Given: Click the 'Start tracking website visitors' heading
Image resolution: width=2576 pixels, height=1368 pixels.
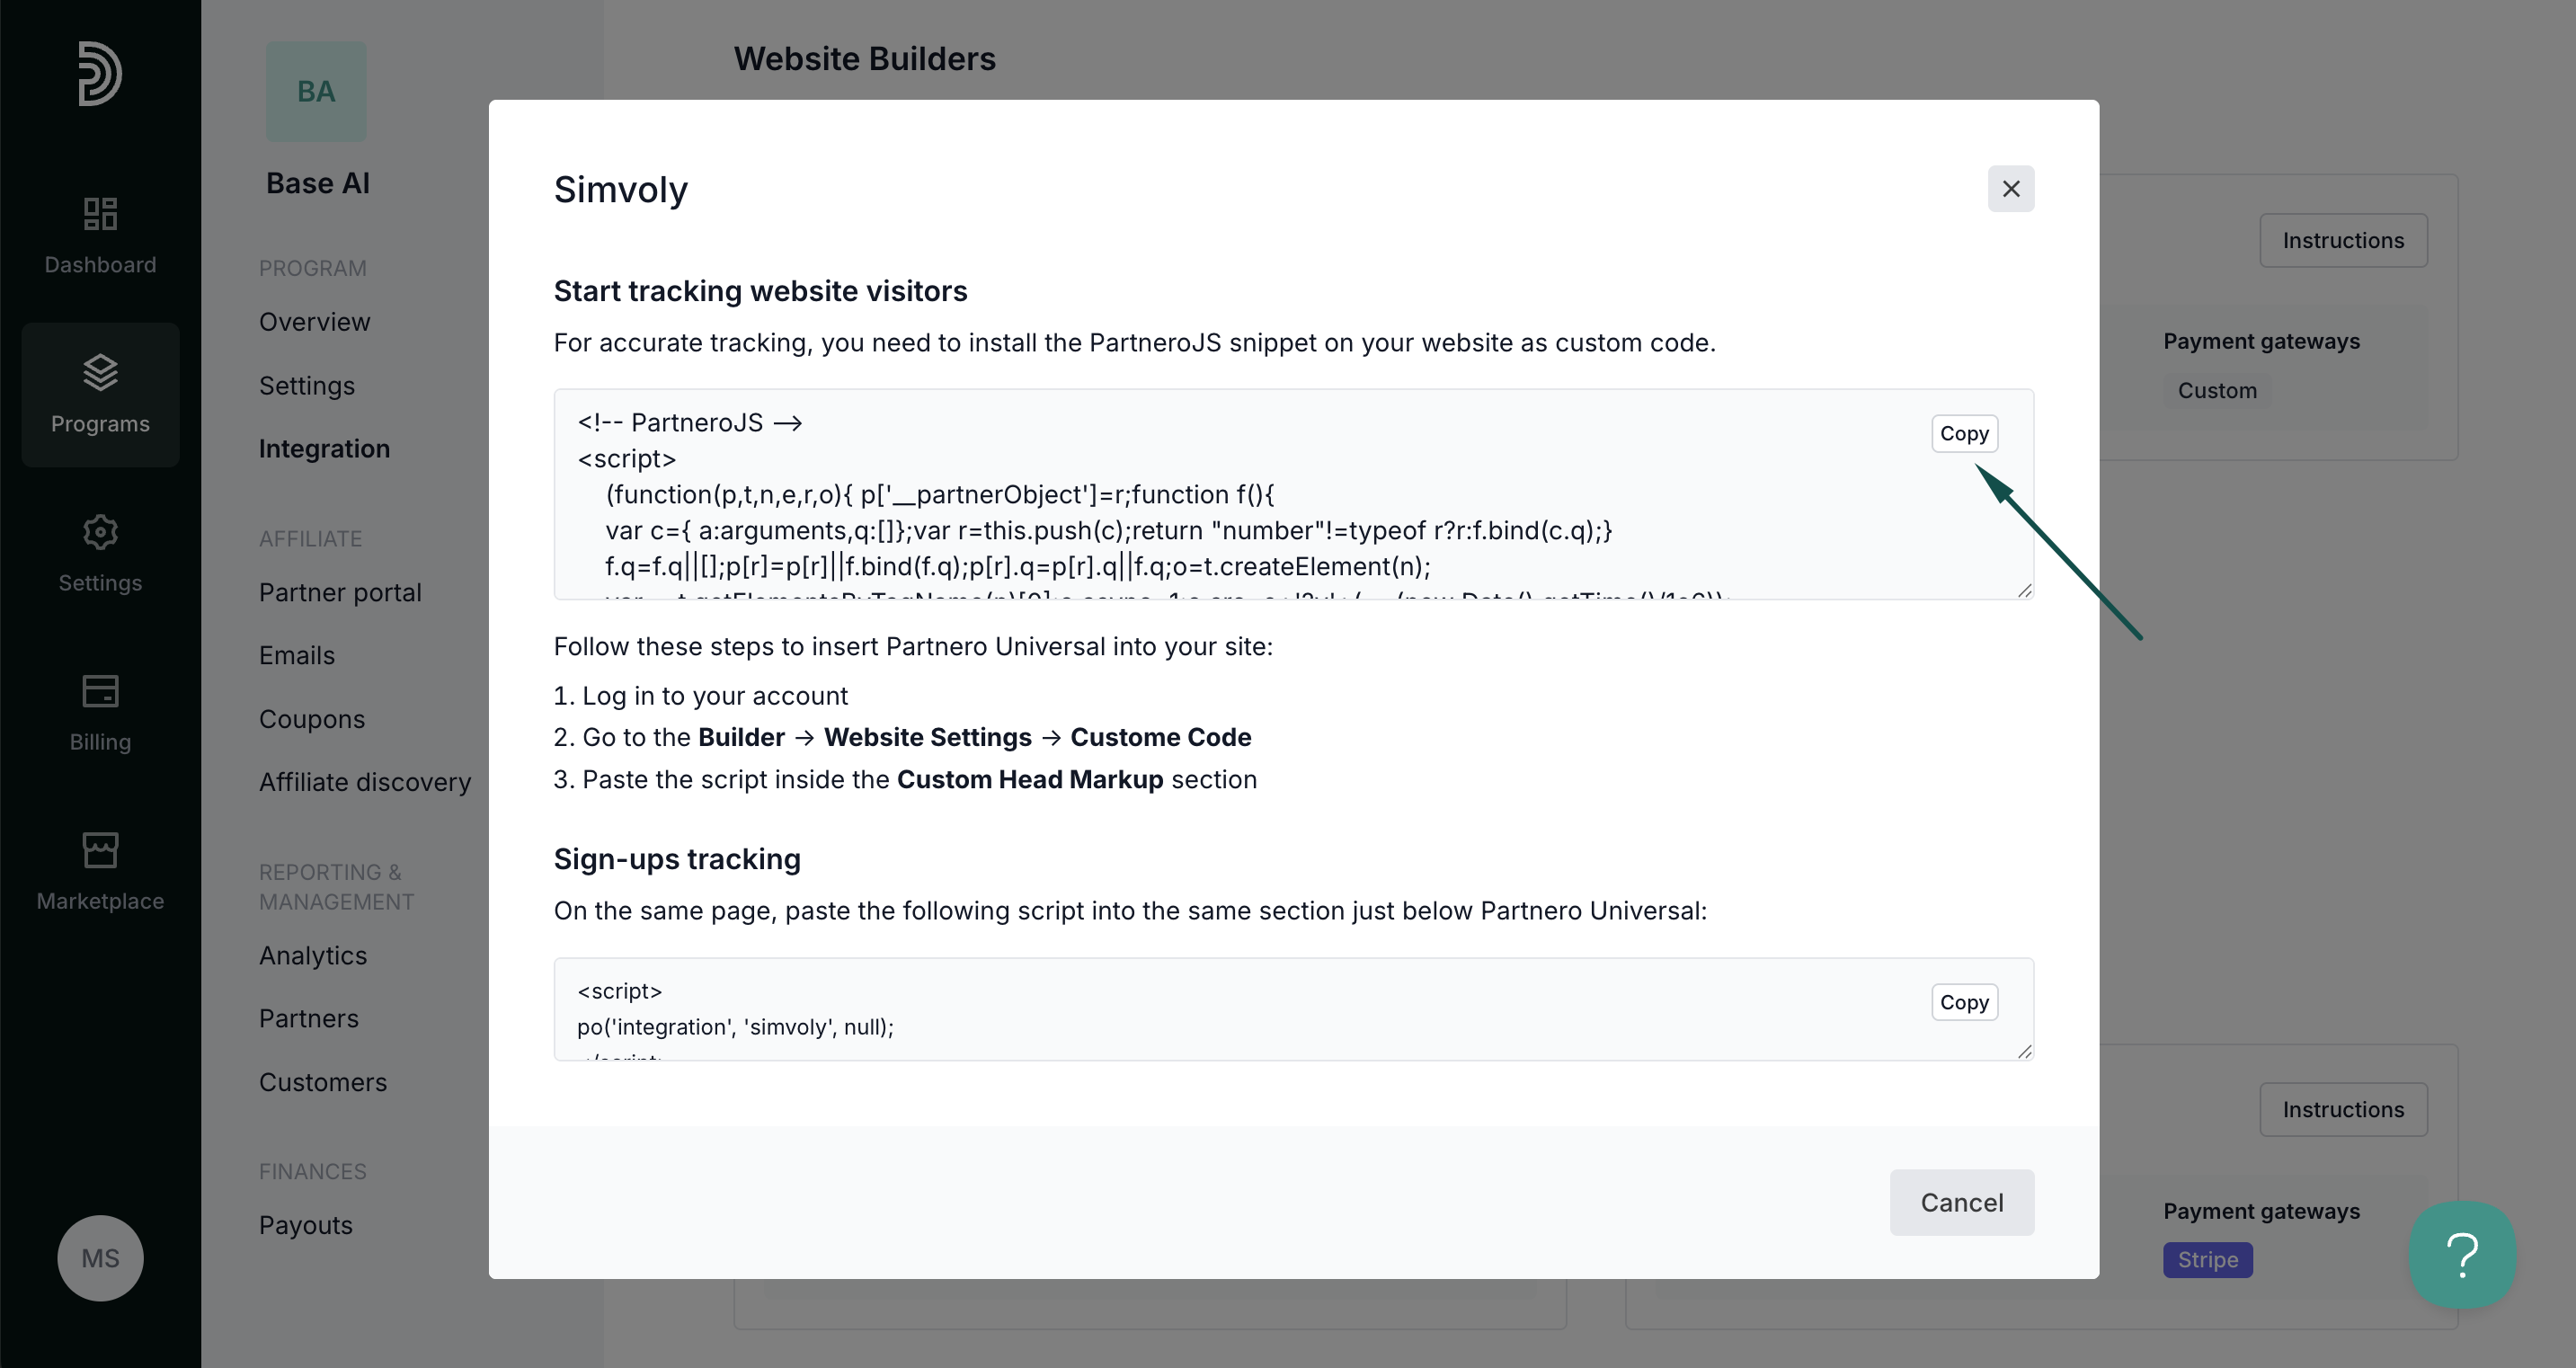Looking at the screenshot, I should (761, 291).
